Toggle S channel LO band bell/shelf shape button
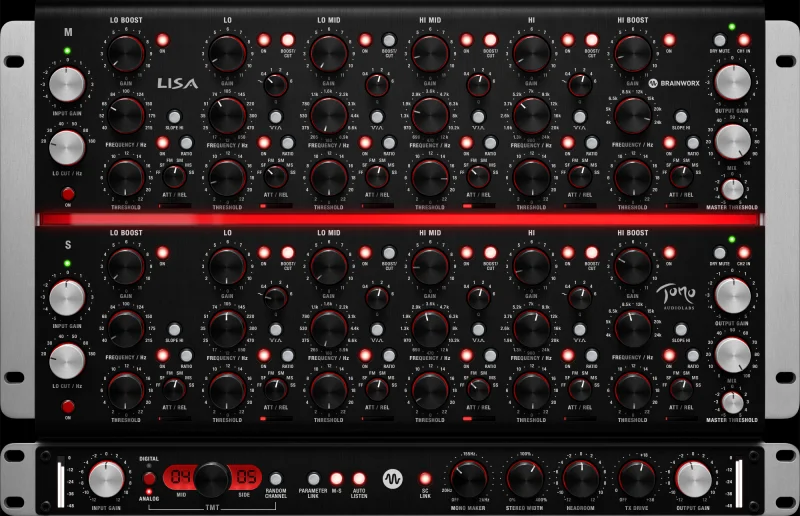The height and width of the screenshot is (516, 800). pyautogui.click(x=276, y=329)
